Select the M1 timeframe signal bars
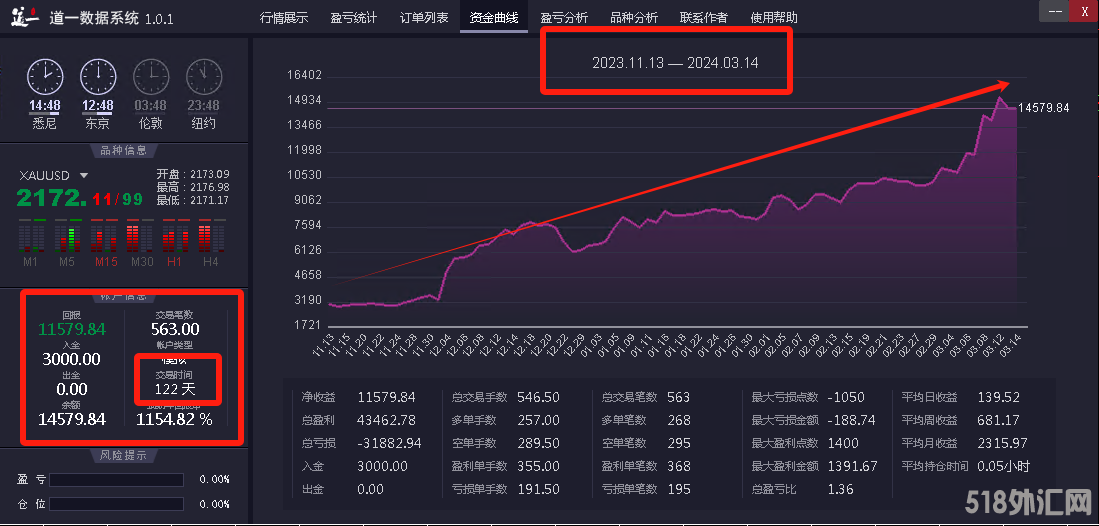Screen dimensions: 1099x526 [x=32, y=236]
